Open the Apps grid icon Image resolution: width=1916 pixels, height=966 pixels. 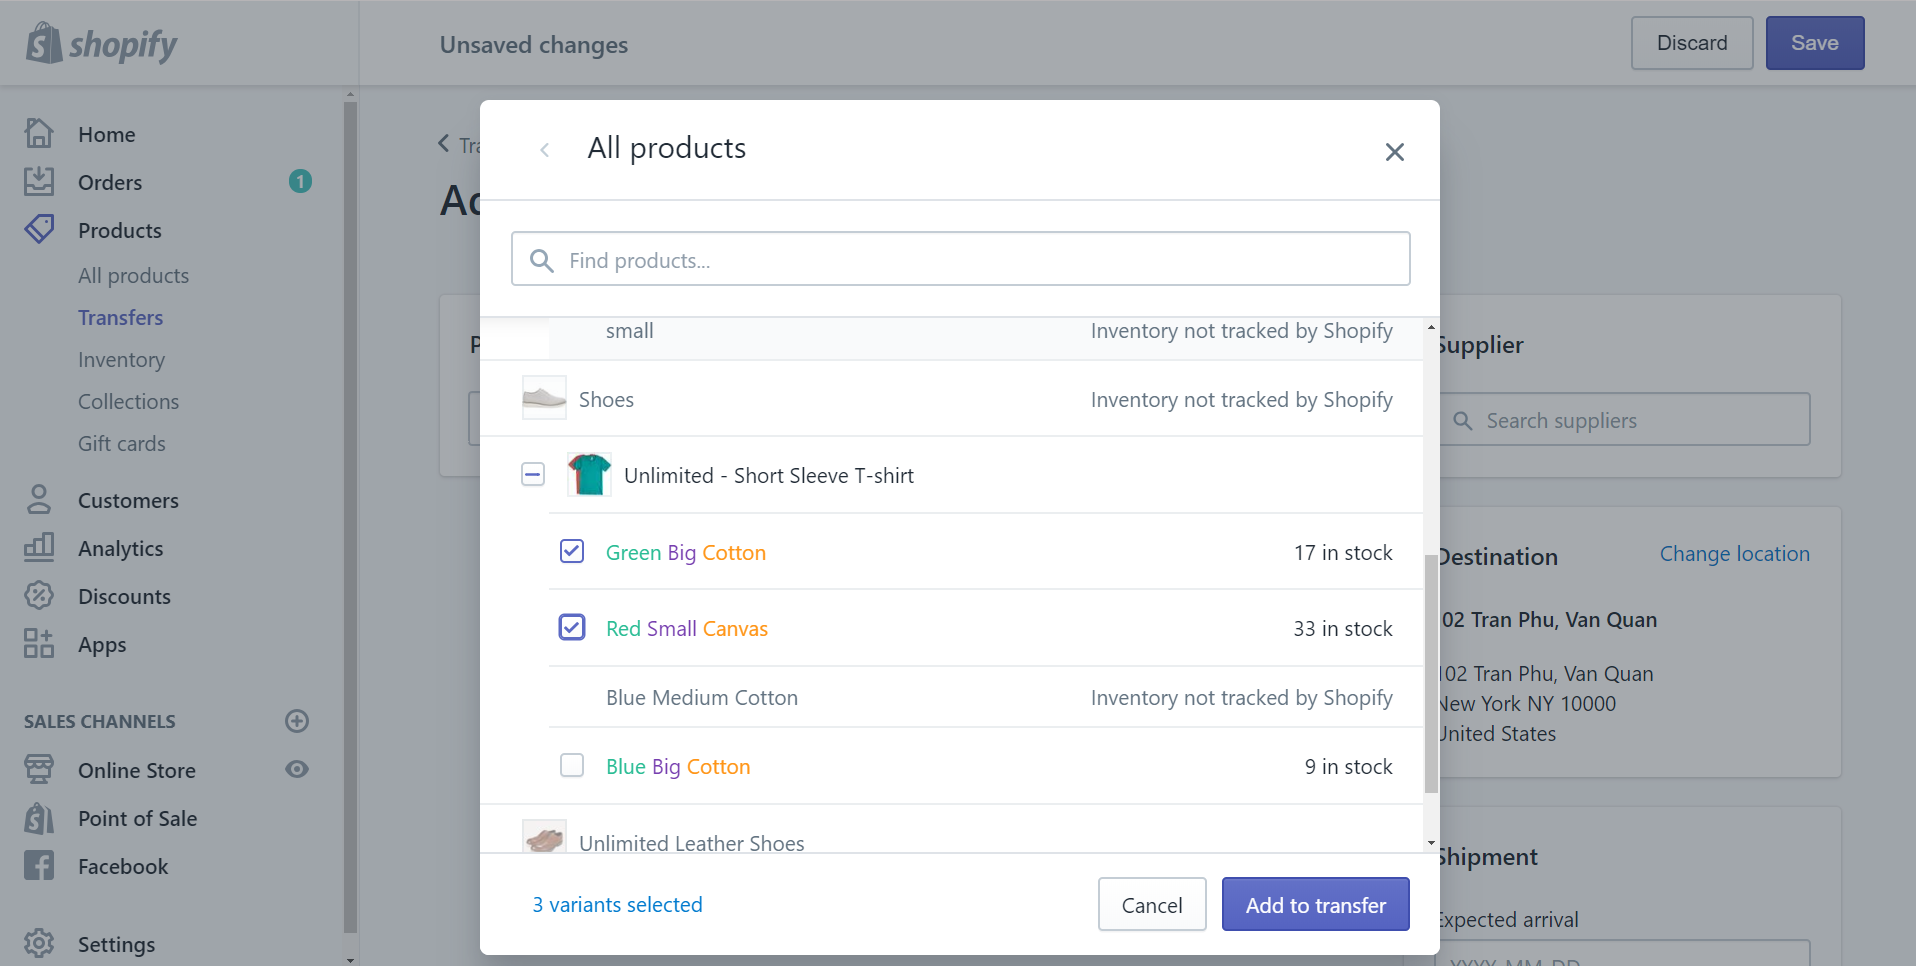pyautogui.click(x=39, y=643)
